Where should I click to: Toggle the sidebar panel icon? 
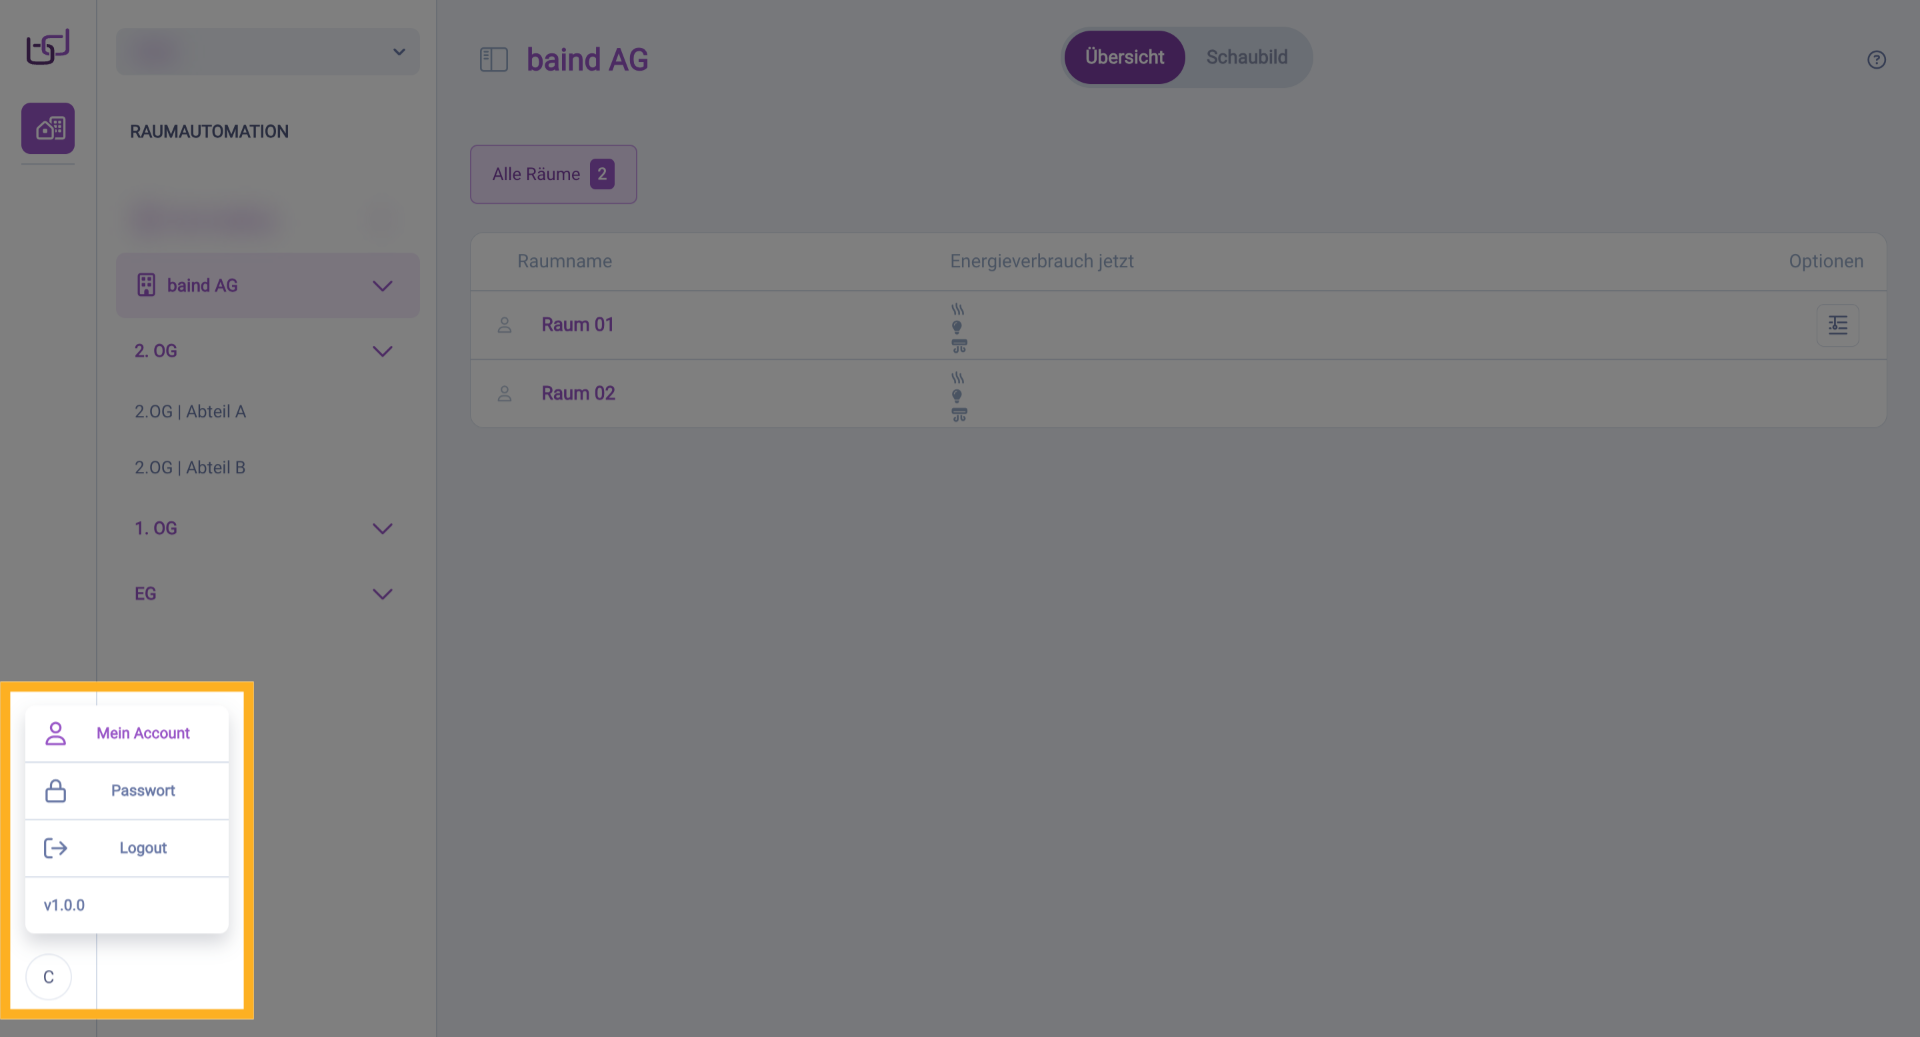[494, 60]
